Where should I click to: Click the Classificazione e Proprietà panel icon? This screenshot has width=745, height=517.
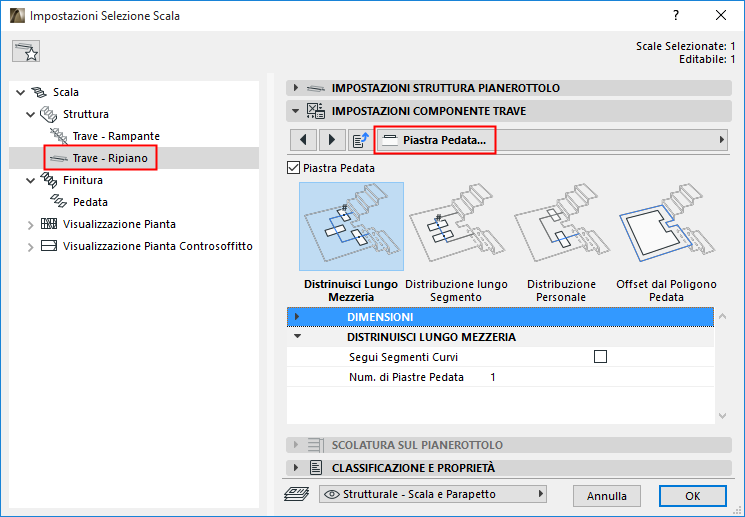point(316,468)
